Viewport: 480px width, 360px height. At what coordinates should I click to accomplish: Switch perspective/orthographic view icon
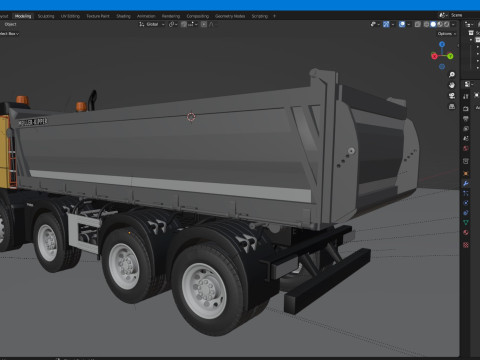[x=452, y=107]
